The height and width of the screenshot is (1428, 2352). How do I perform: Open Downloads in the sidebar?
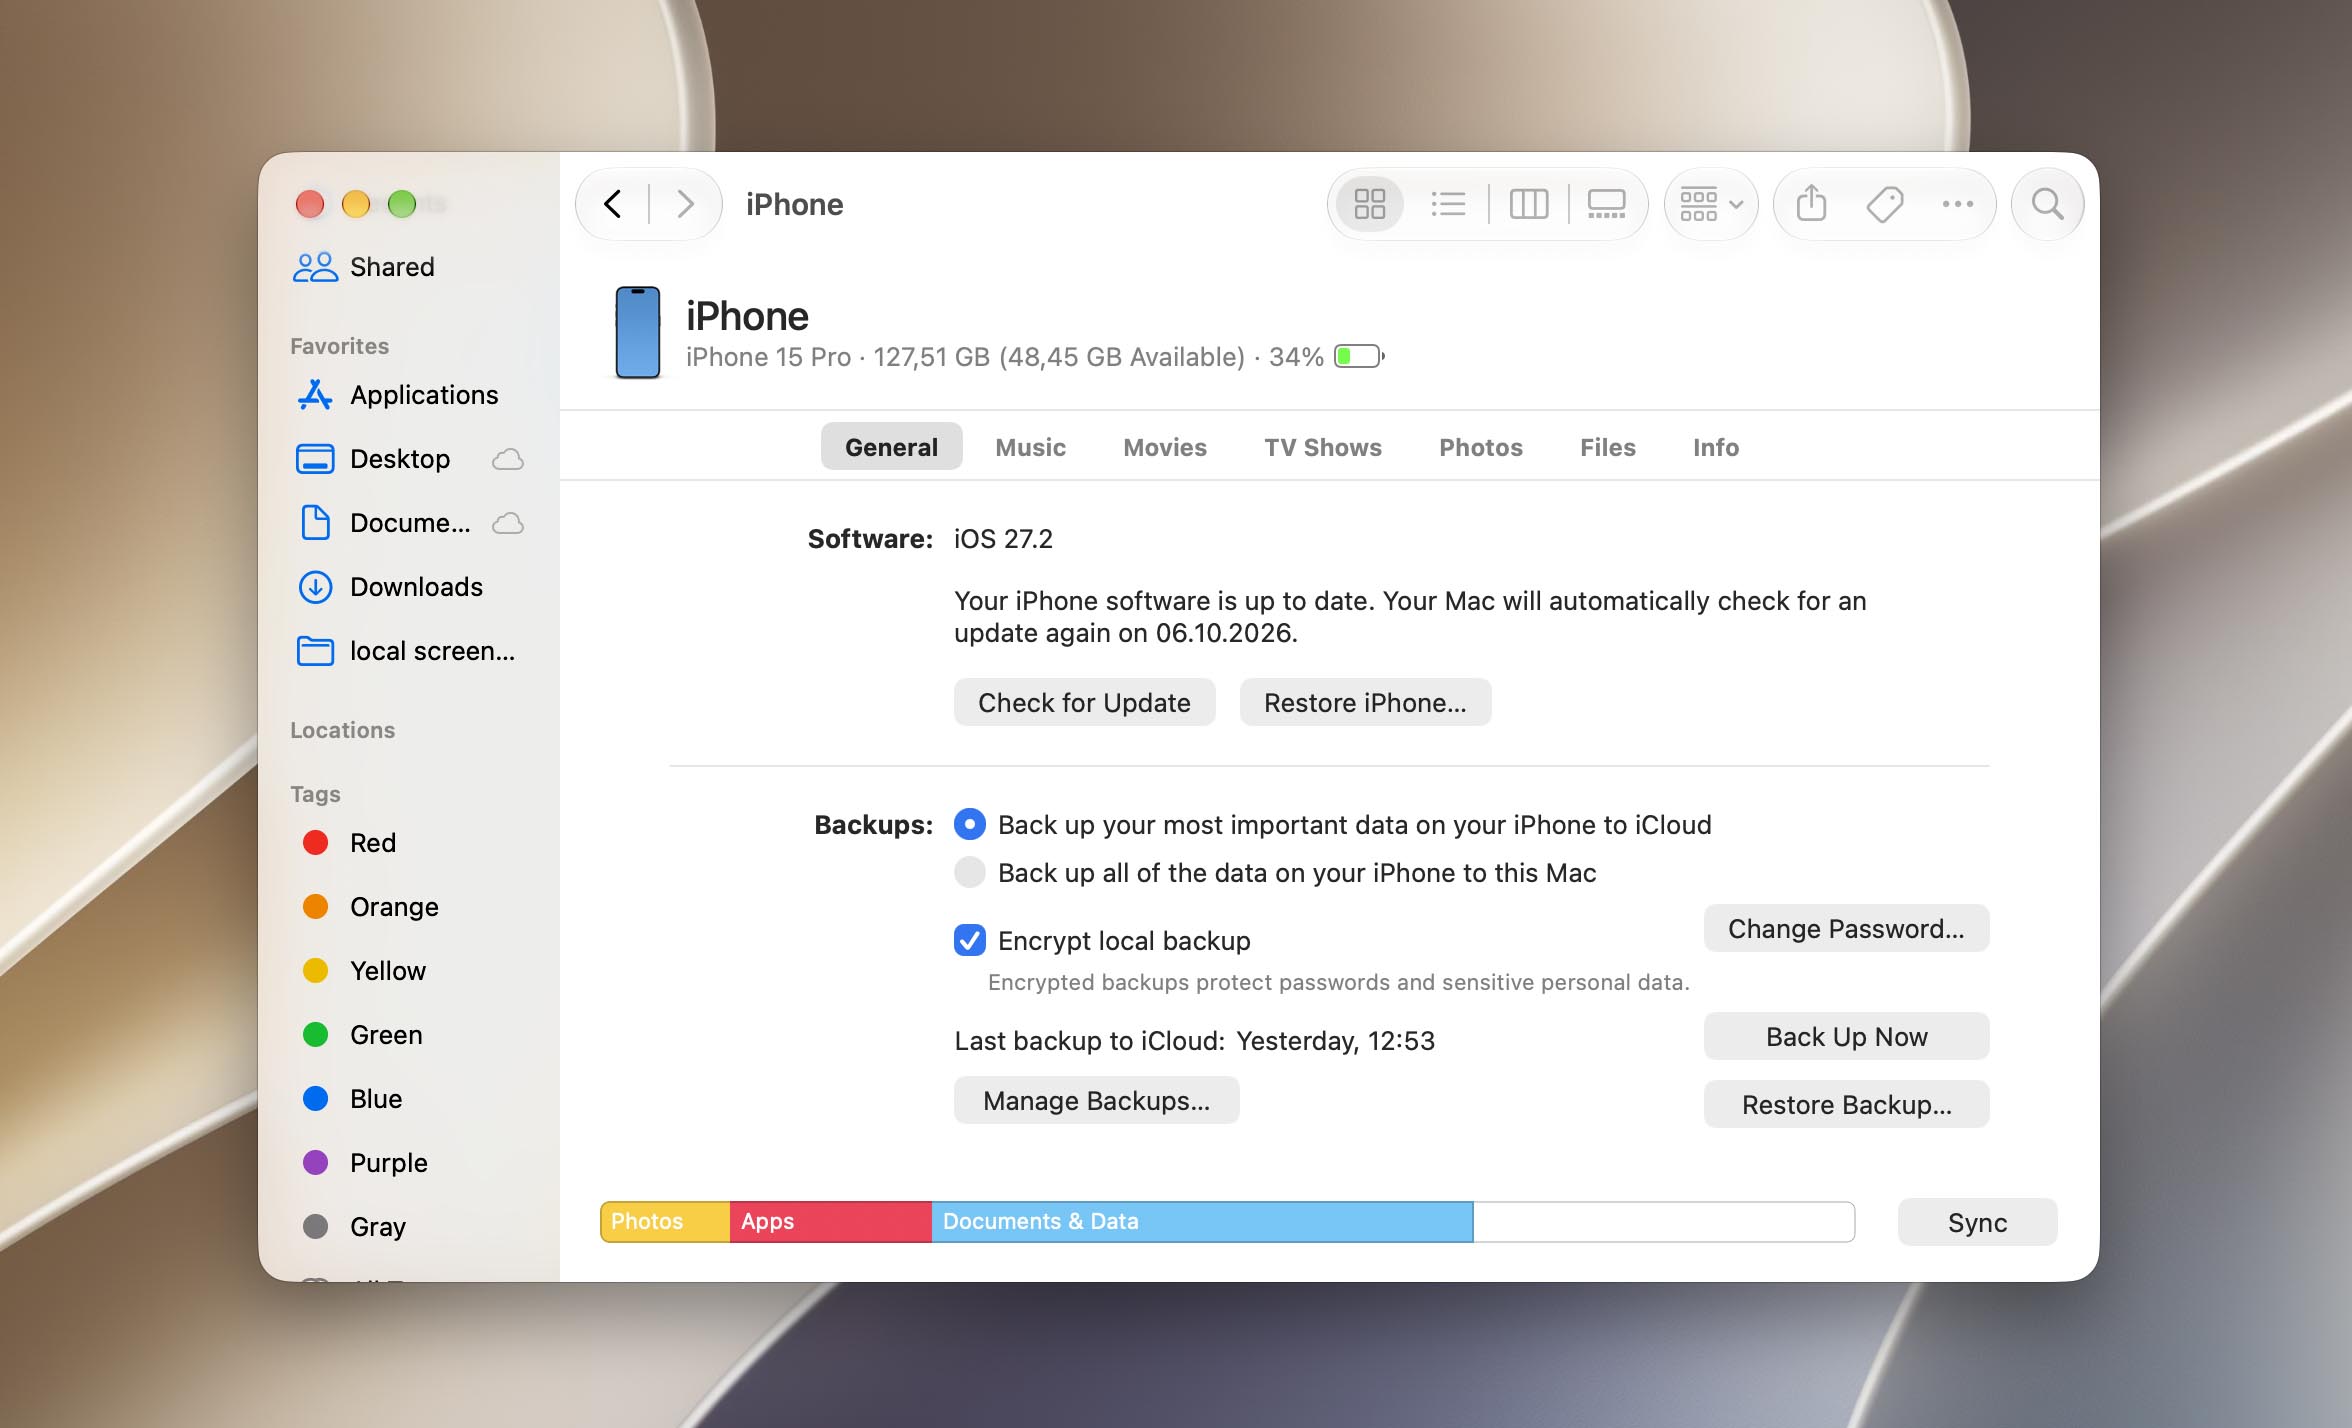point(408,587)
